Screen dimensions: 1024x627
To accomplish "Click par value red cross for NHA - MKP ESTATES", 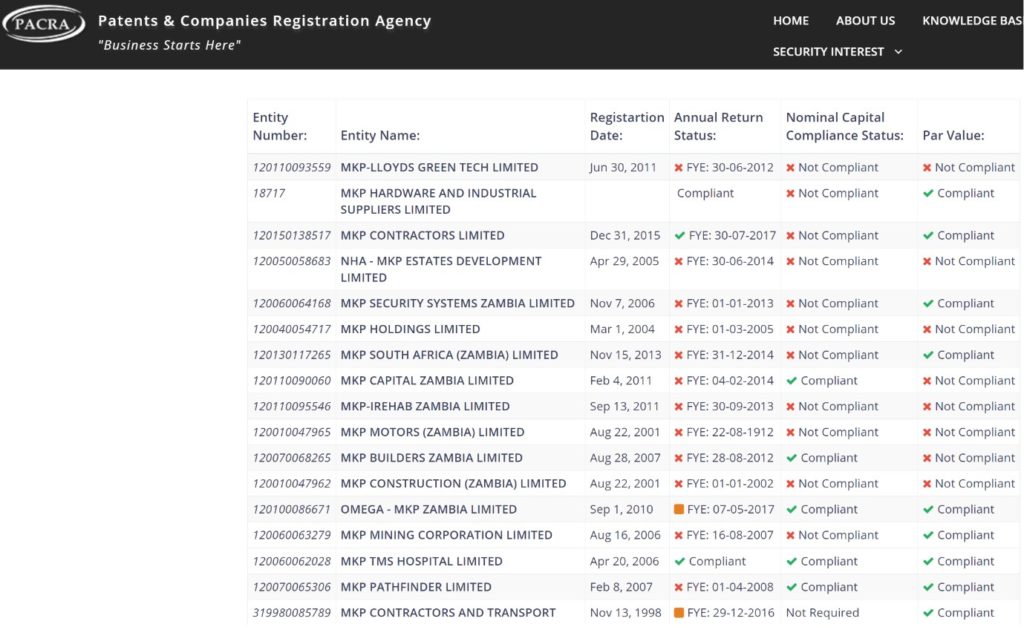I will coord(927,261).
